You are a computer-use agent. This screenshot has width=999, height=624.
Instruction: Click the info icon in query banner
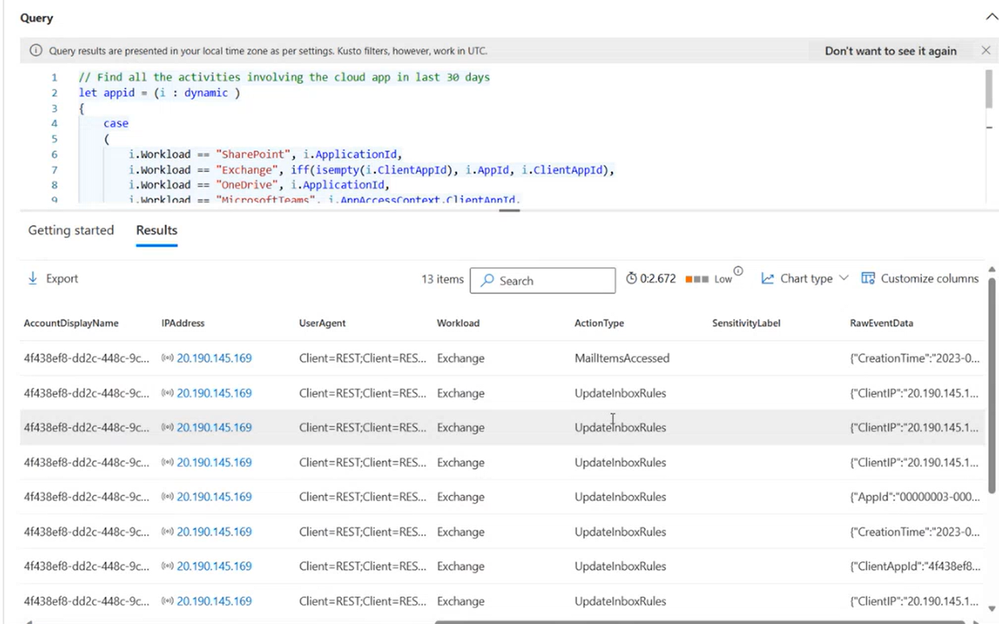[36, 51]
